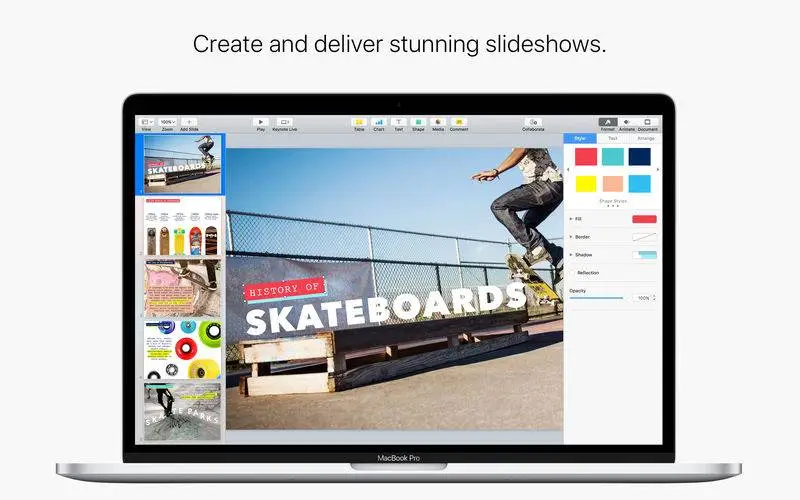800x500 pixels.
Task: Apply the red shape style swatch
Action: click(x=586, y=157)
